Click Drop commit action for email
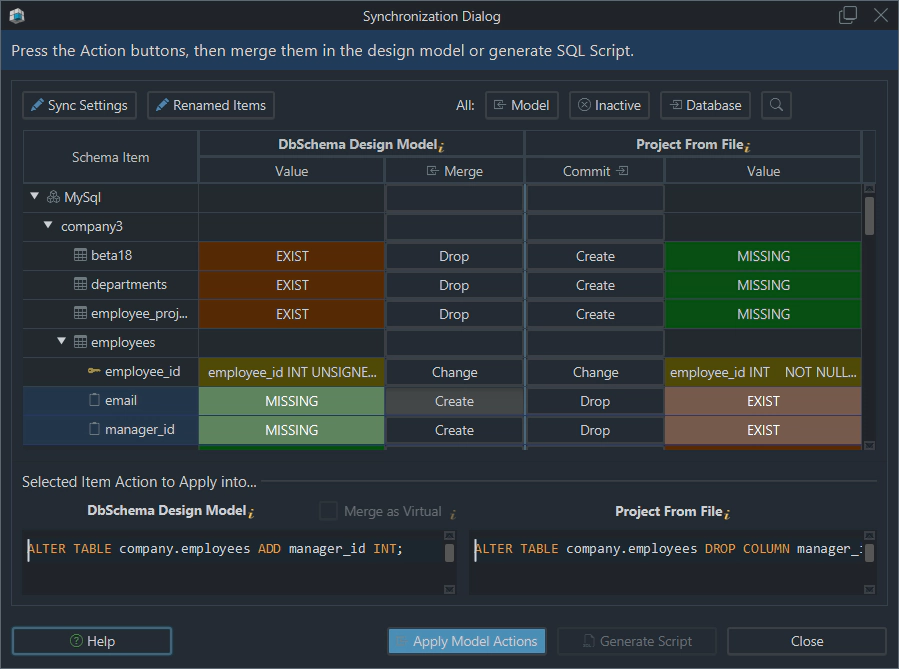Screen dimensions: 899x669 (595, 401)
